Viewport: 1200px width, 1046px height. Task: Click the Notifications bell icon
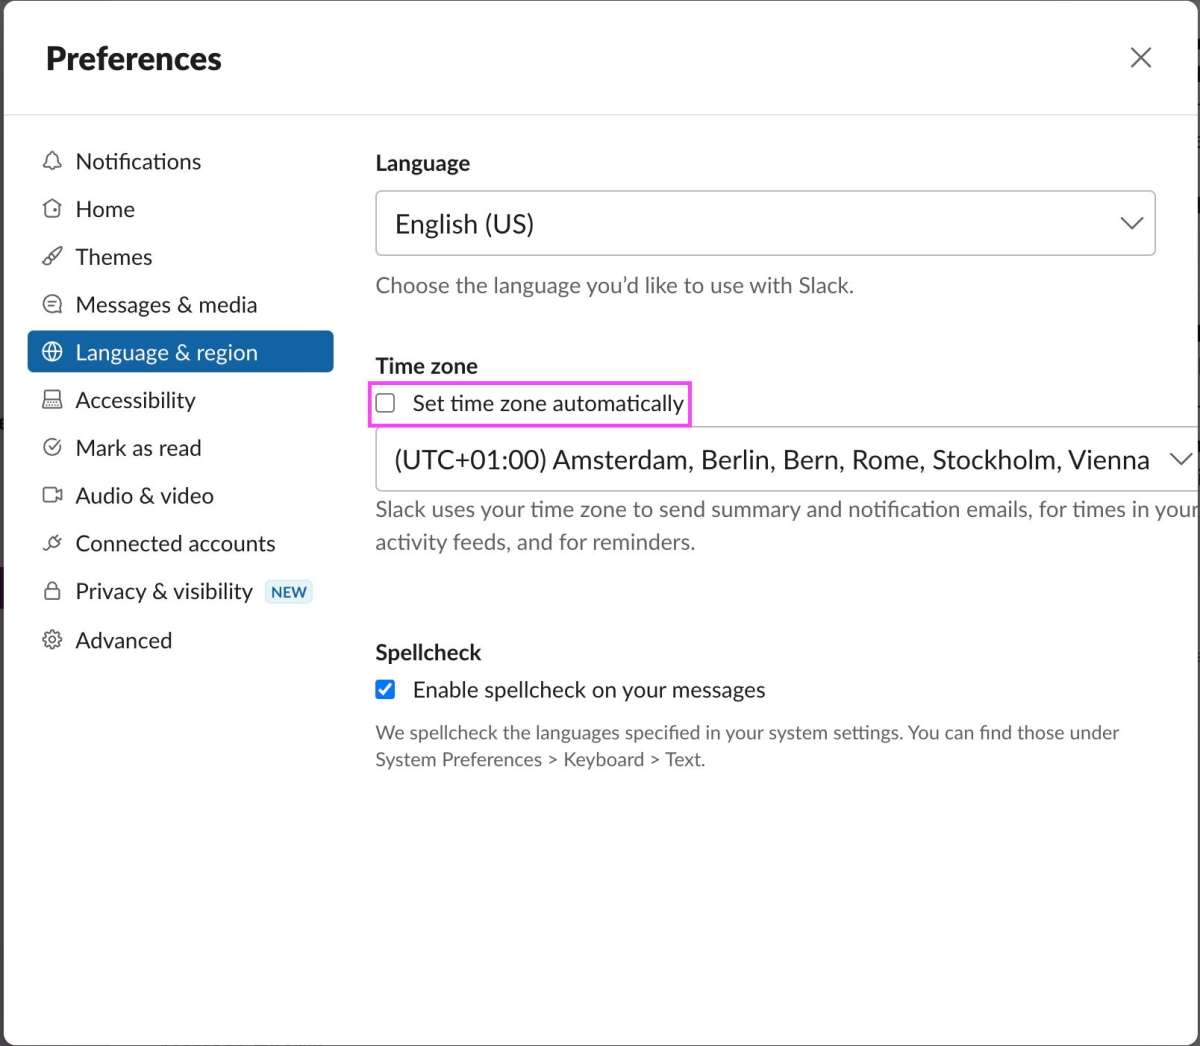[52, 161]
